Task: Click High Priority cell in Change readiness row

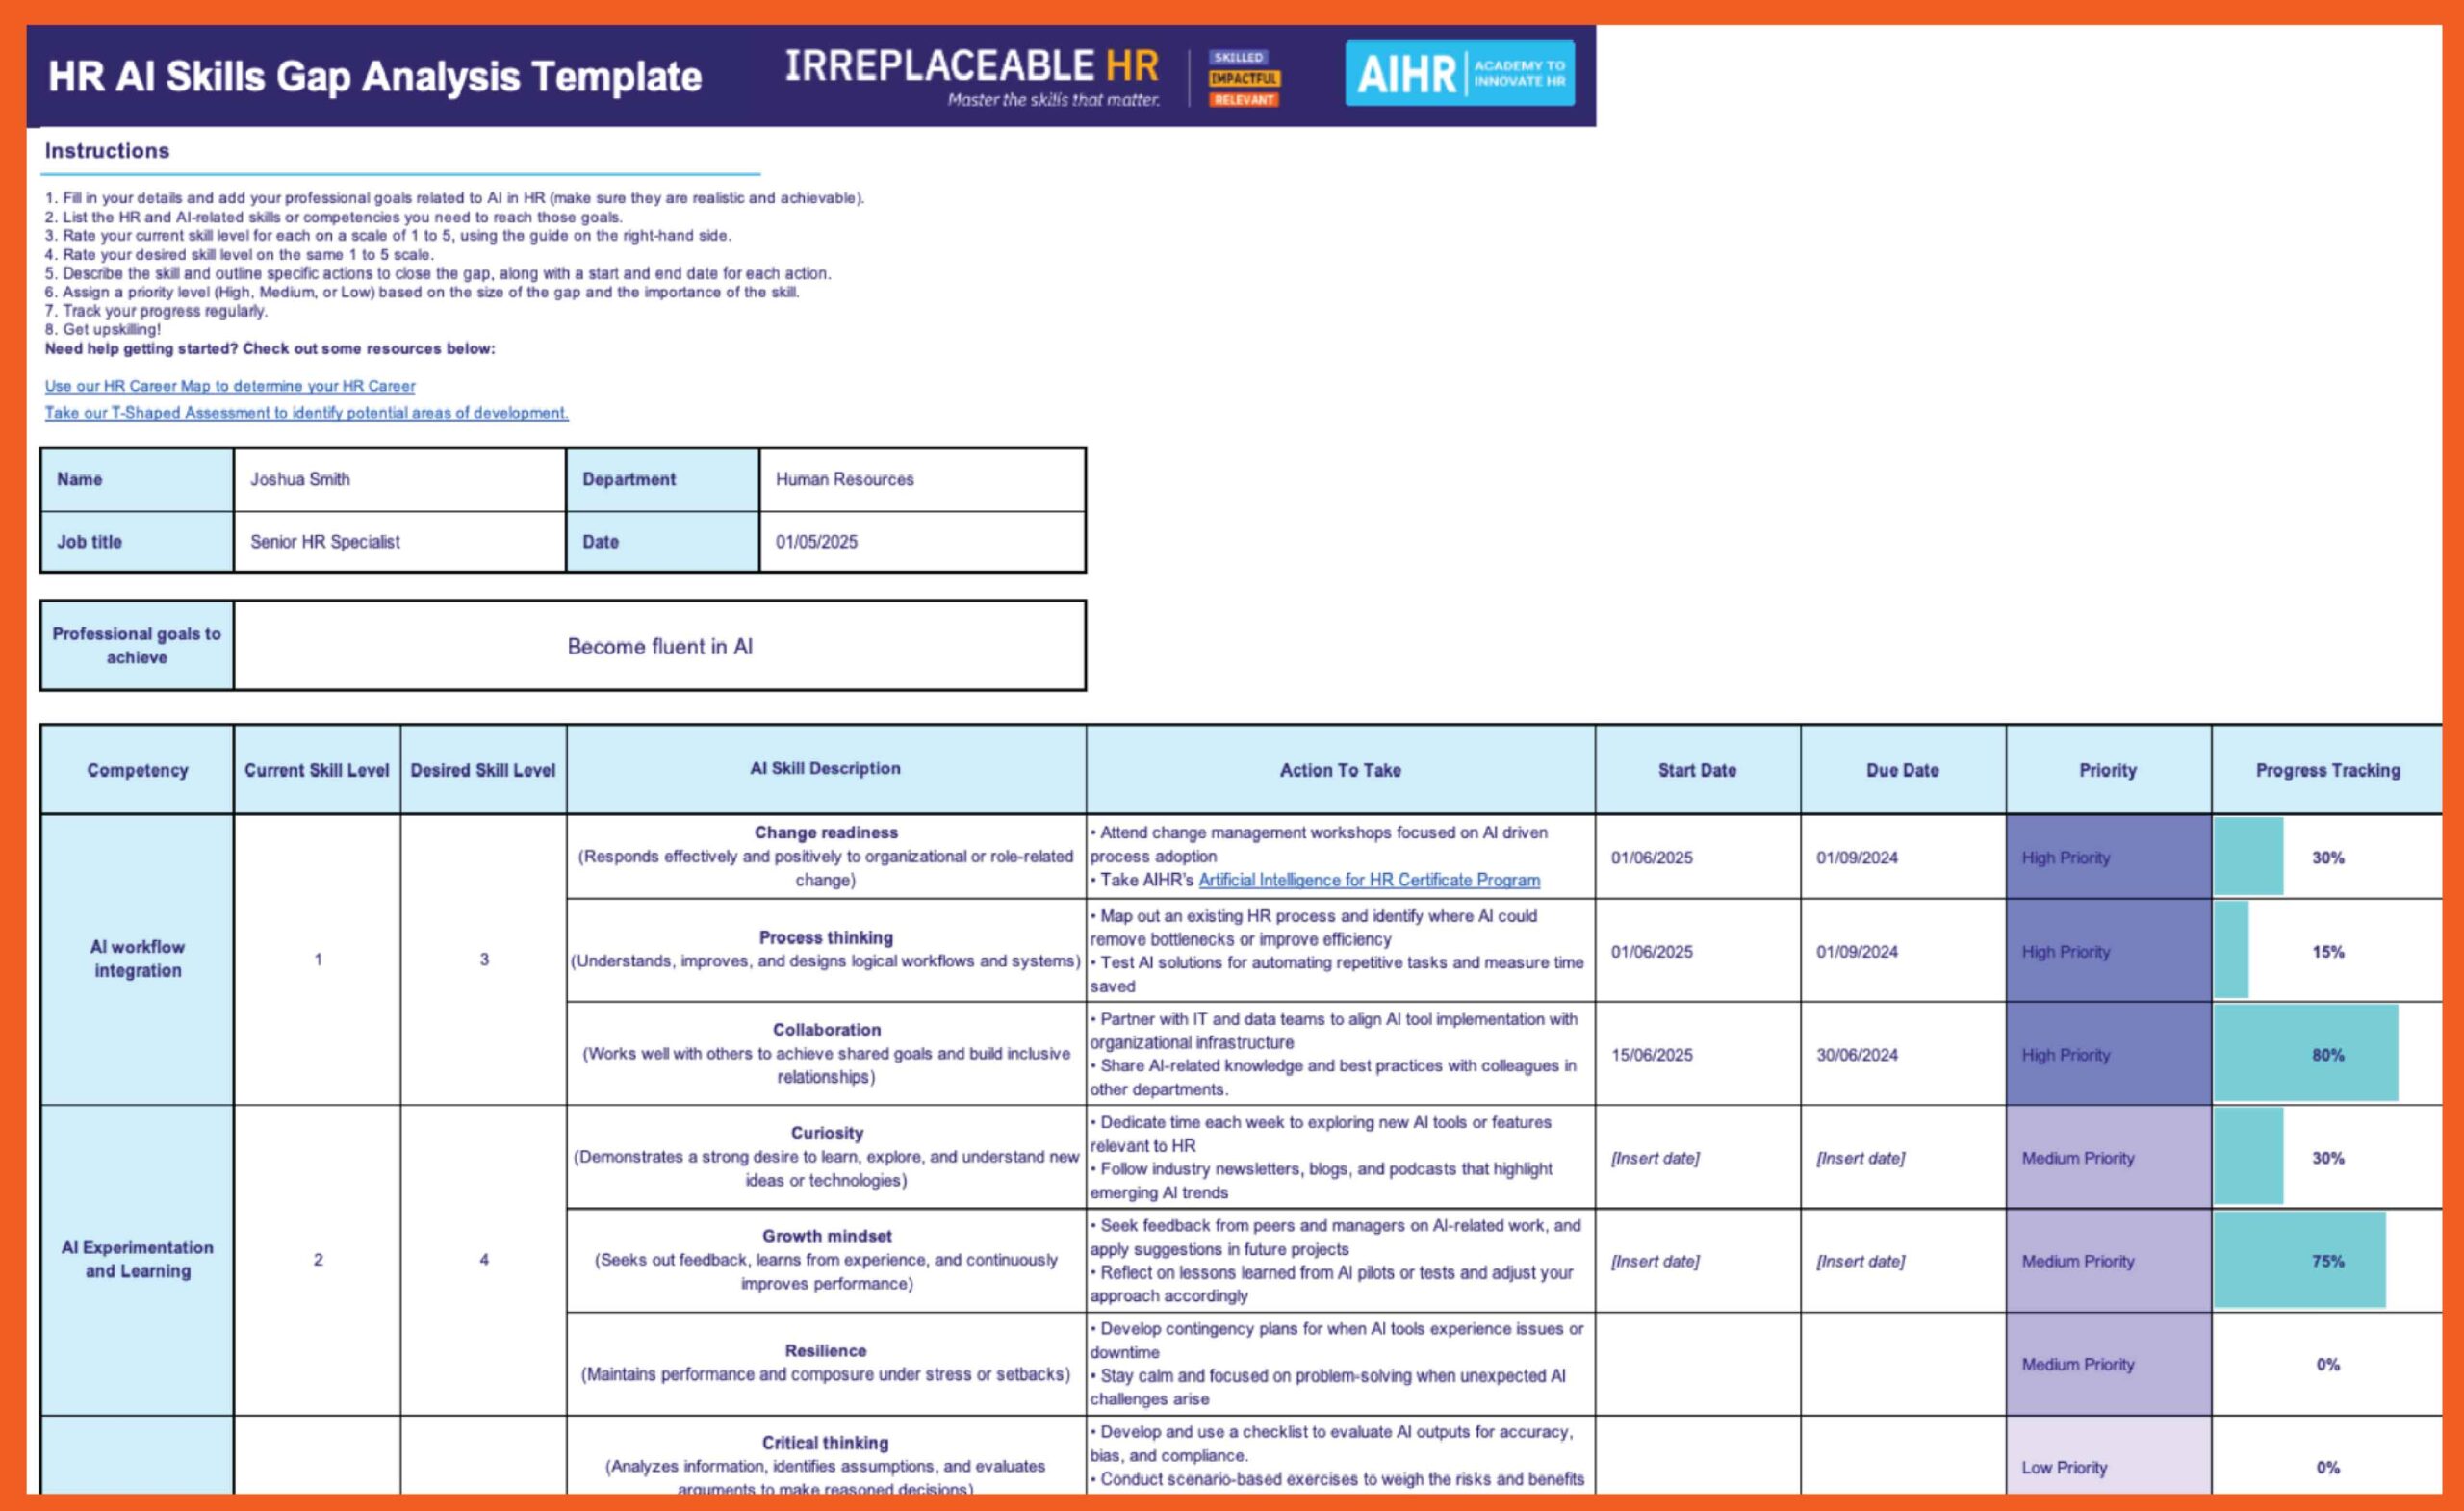Action: (2108, 857)
